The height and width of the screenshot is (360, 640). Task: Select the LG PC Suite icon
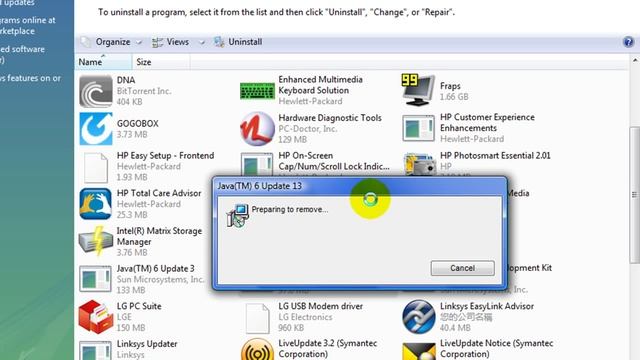point(96,317)
